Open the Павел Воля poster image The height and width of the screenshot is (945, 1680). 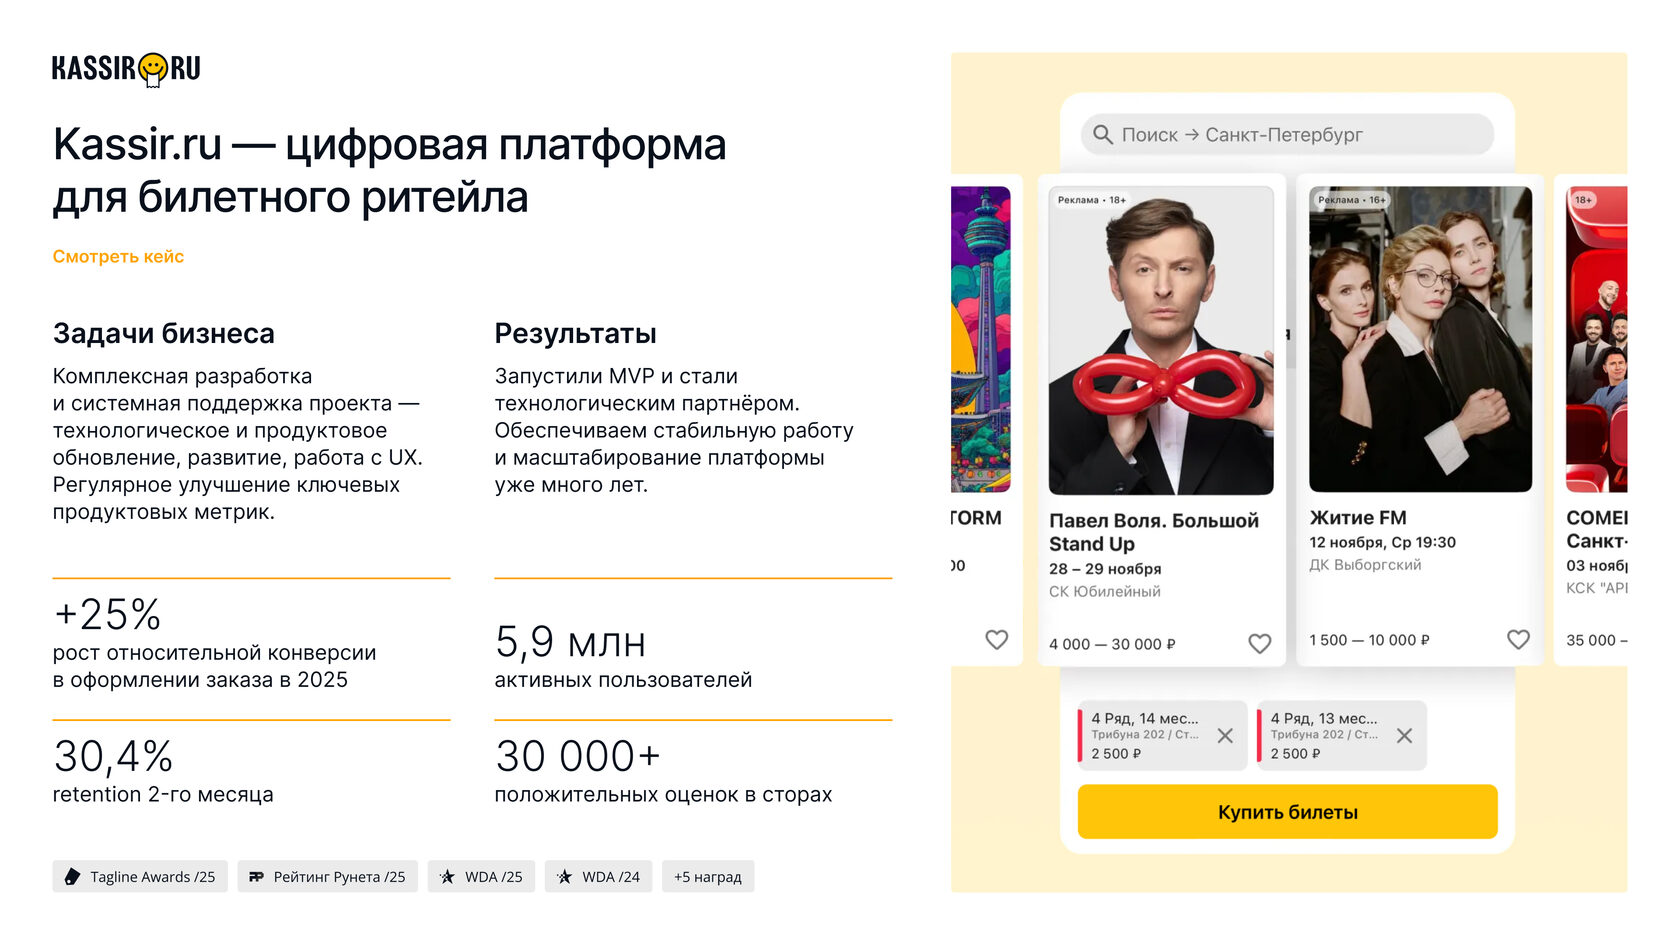[1161, 340]
